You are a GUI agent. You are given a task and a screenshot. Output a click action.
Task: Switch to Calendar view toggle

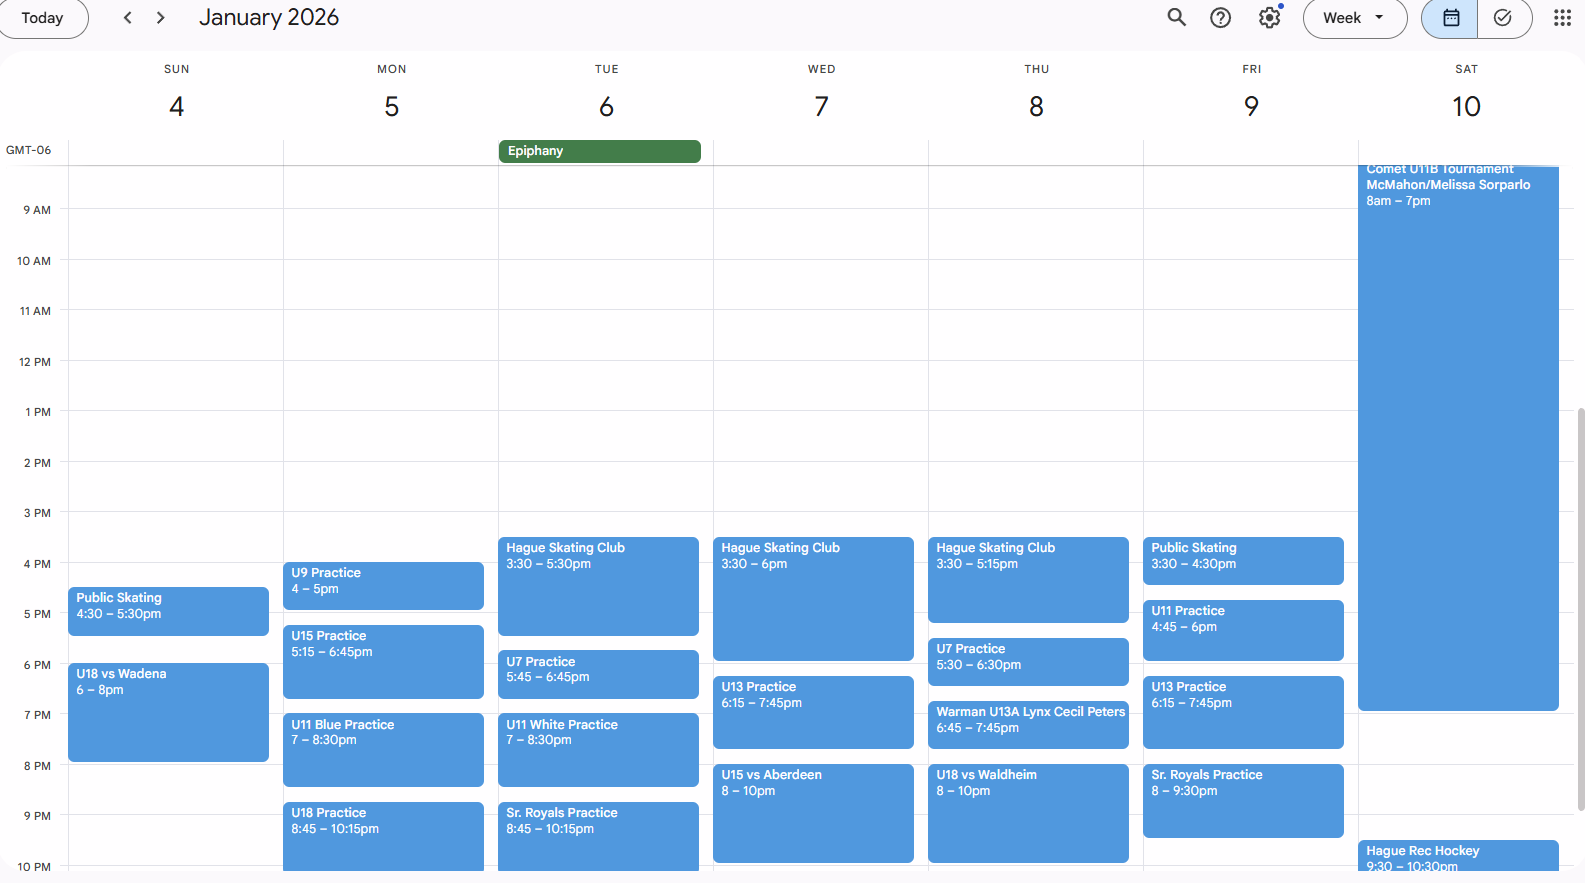[x=1450, y=18]
